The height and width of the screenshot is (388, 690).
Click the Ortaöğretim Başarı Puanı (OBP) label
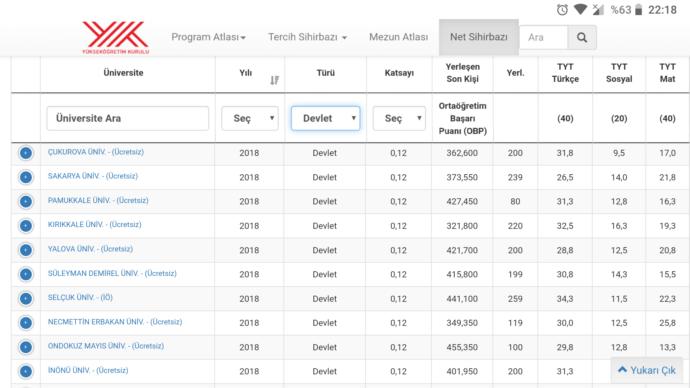point(462,118)
